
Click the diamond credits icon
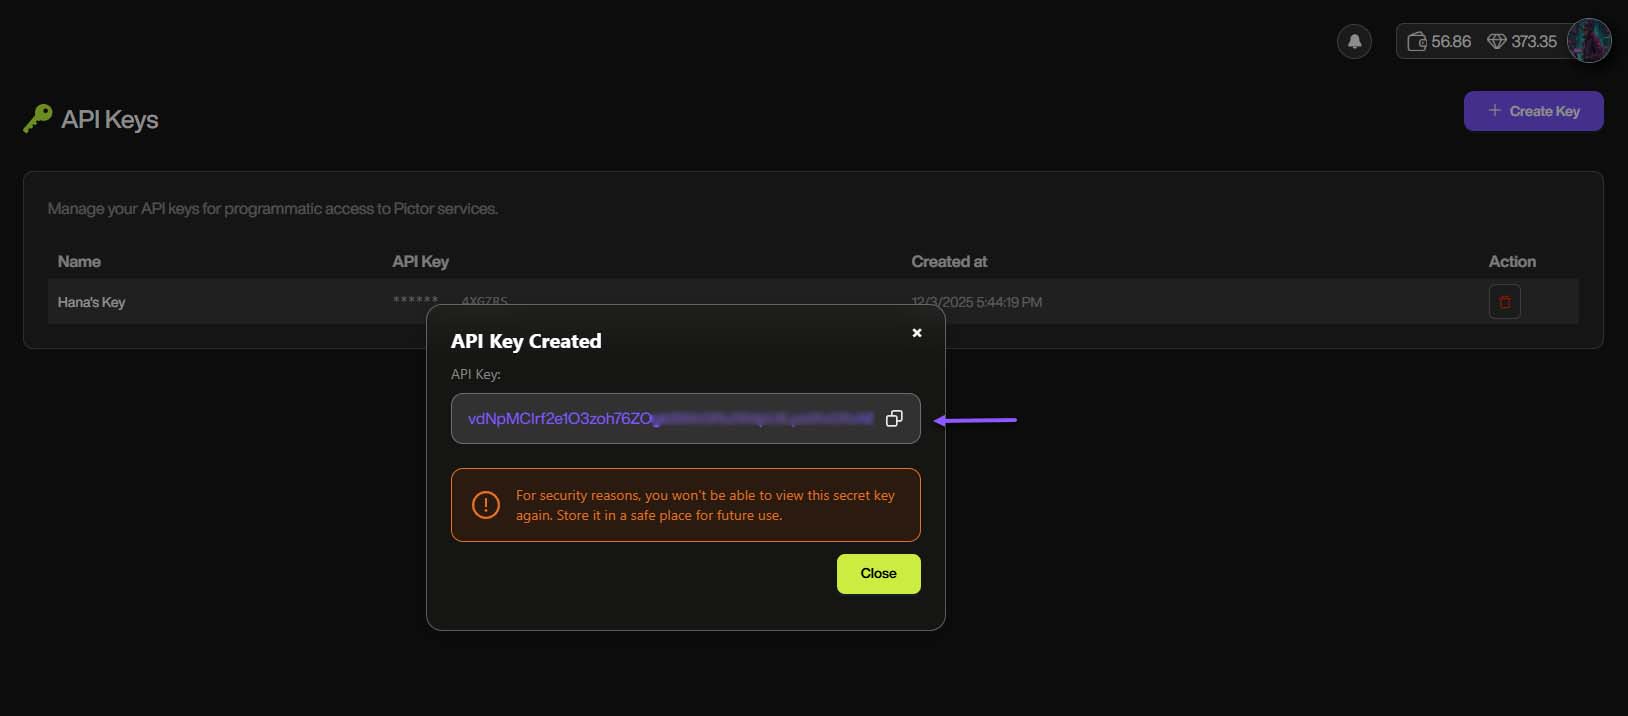(1496, 41)
